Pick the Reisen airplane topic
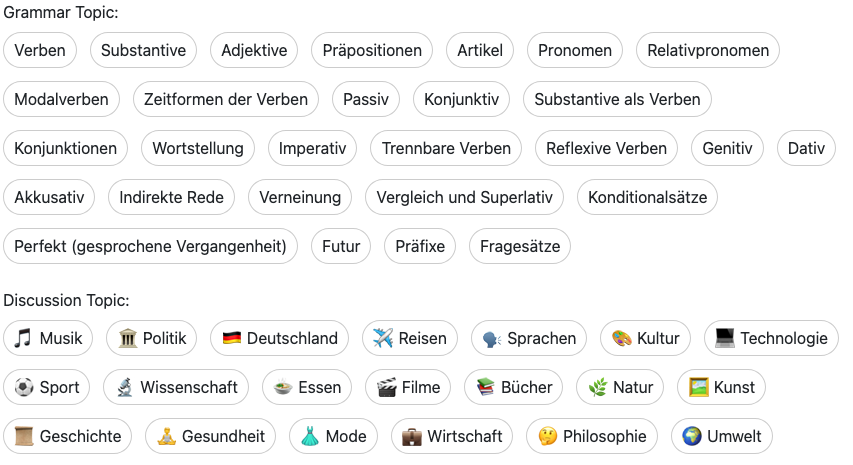This screenshot has height=465, width=853. click(409, 338)
